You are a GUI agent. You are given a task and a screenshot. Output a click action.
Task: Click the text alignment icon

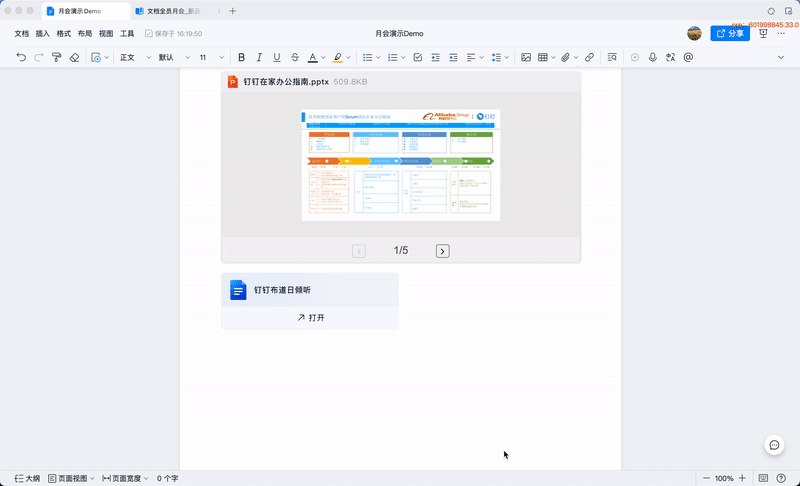[471, 57]
